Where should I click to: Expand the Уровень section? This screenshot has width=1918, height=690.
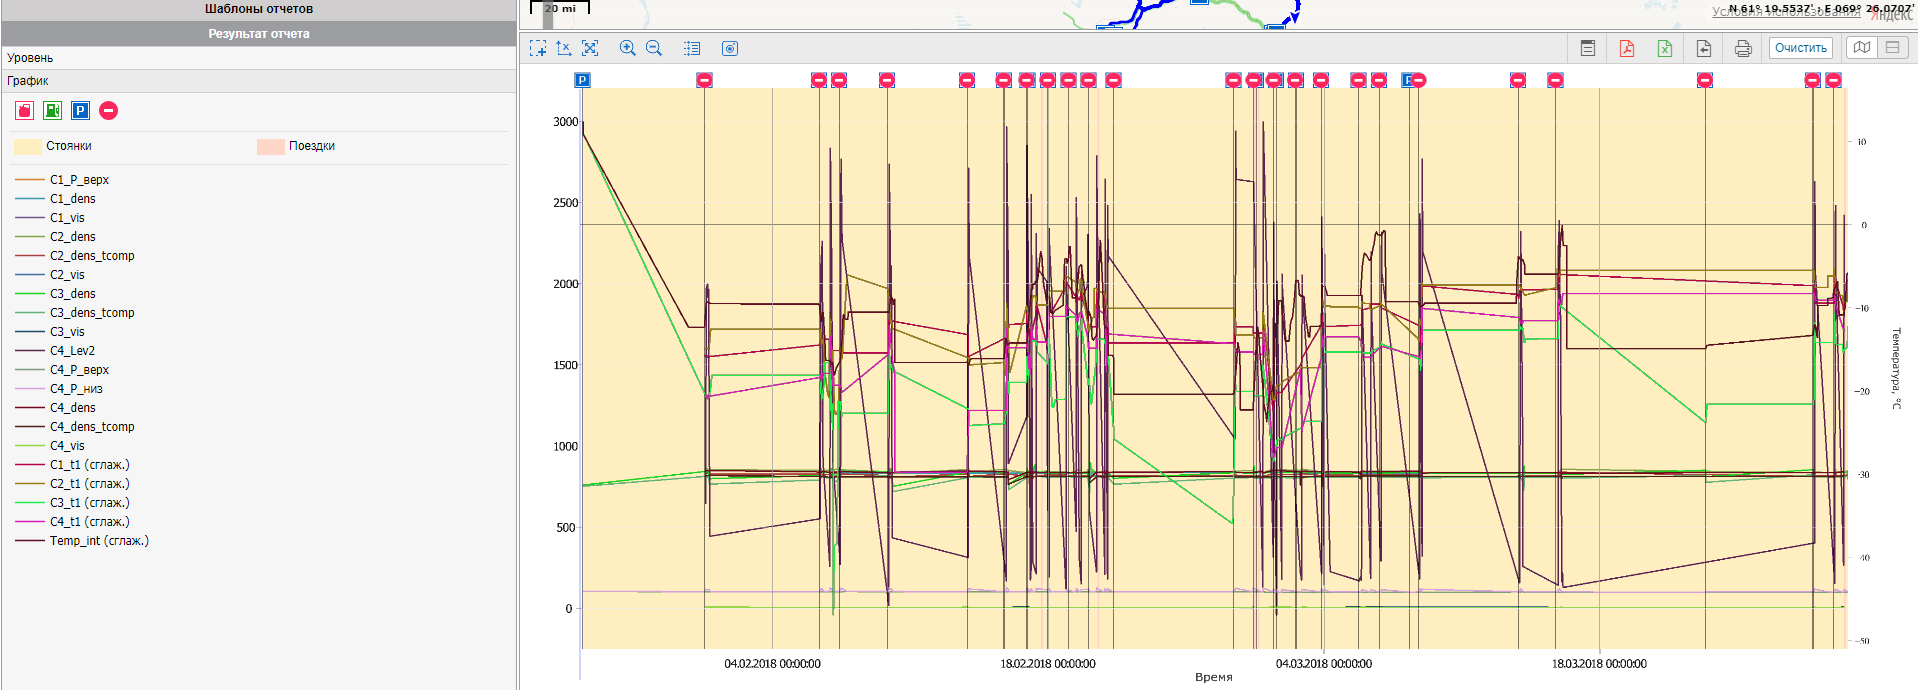point(30,58)
